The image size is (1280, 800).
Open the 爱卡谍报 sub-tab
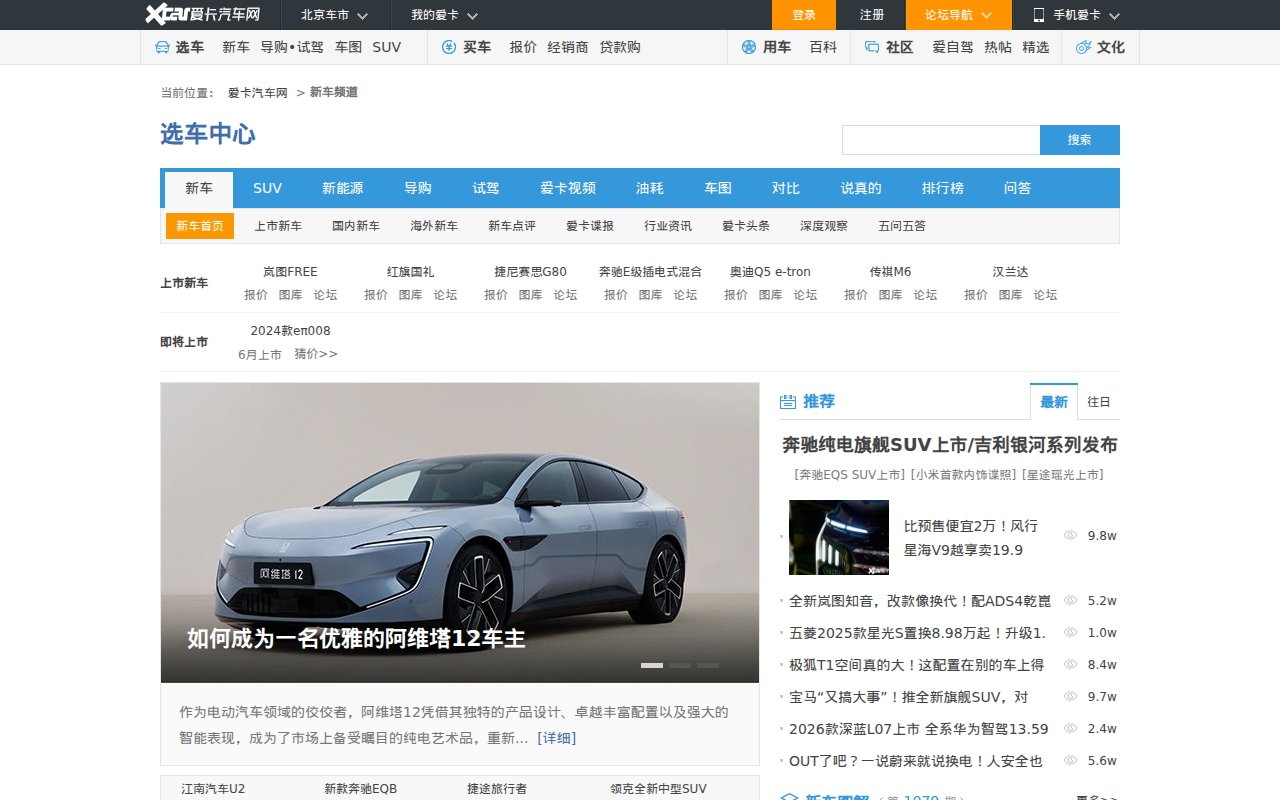(x=590, y=226)
